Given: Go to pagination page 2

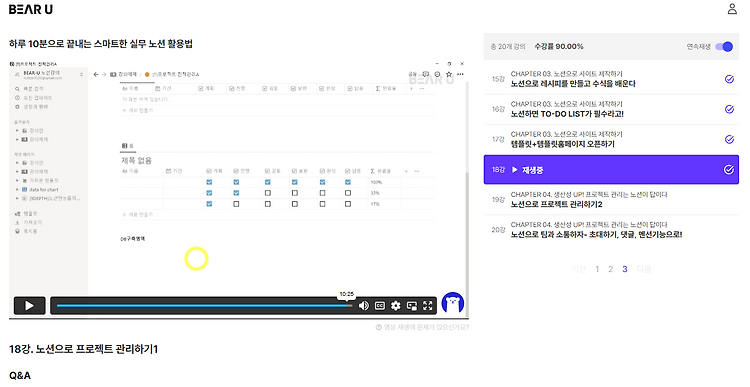Looking at the screenshot, I should [x=610, y=269].
